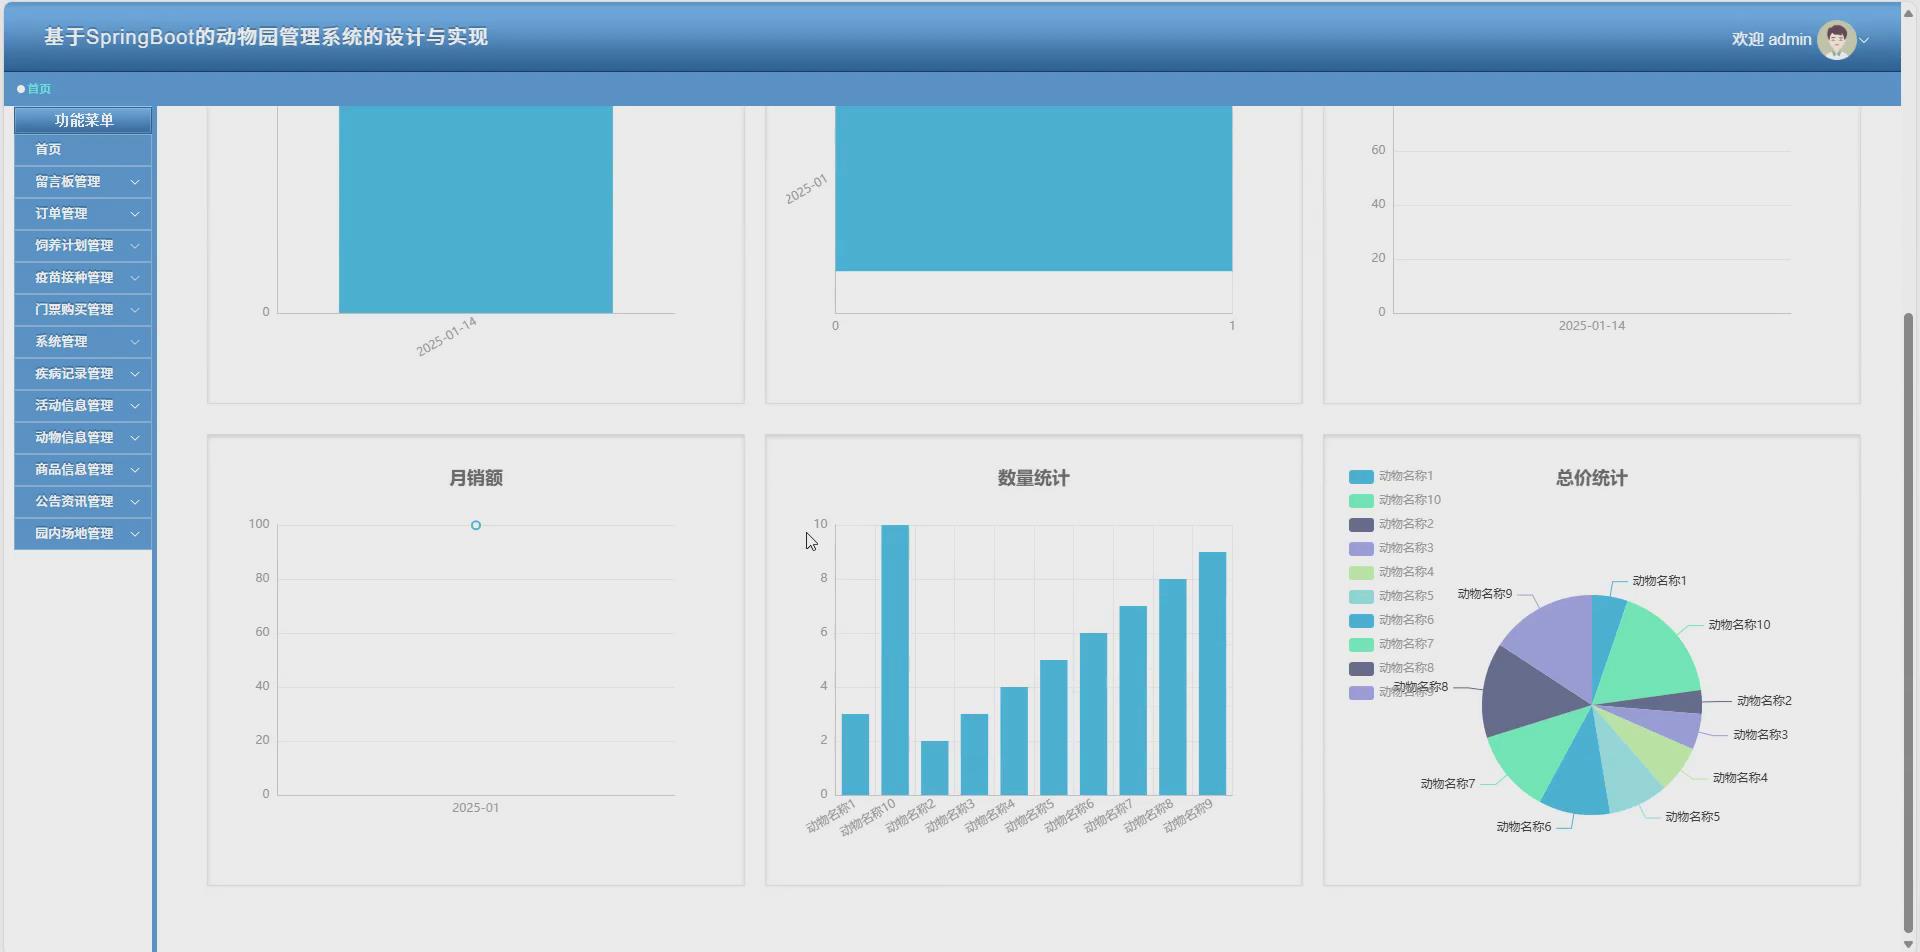Click the 基于SpringBoot的动物园管理系统 header title
This screenshot has height=952, width=1920.
click(x=266, y=37)
